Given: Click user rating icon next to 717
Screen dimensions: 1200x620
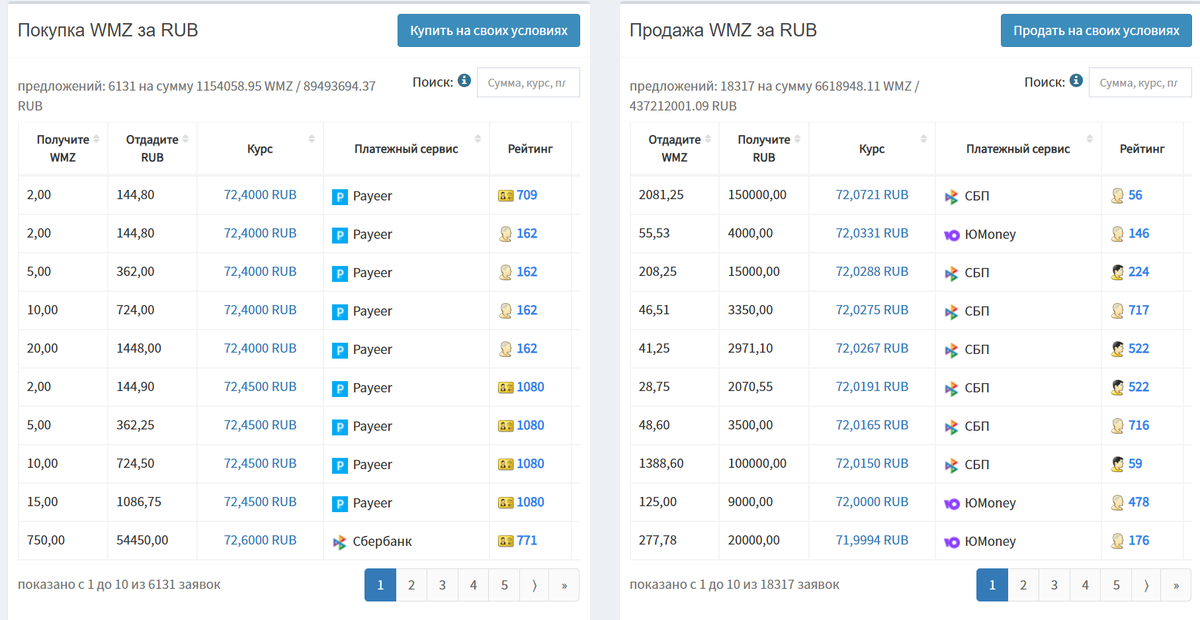Looking at the screenshot, I should pyautogui.click(x=1118, y=311).
